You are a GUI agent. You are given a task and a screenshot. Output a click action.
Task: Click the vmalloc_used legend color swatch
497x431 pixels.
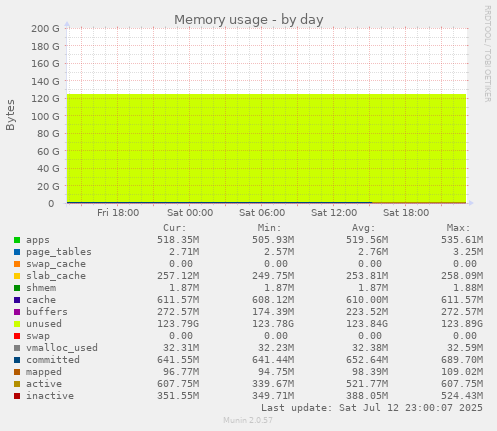point(17,348)
